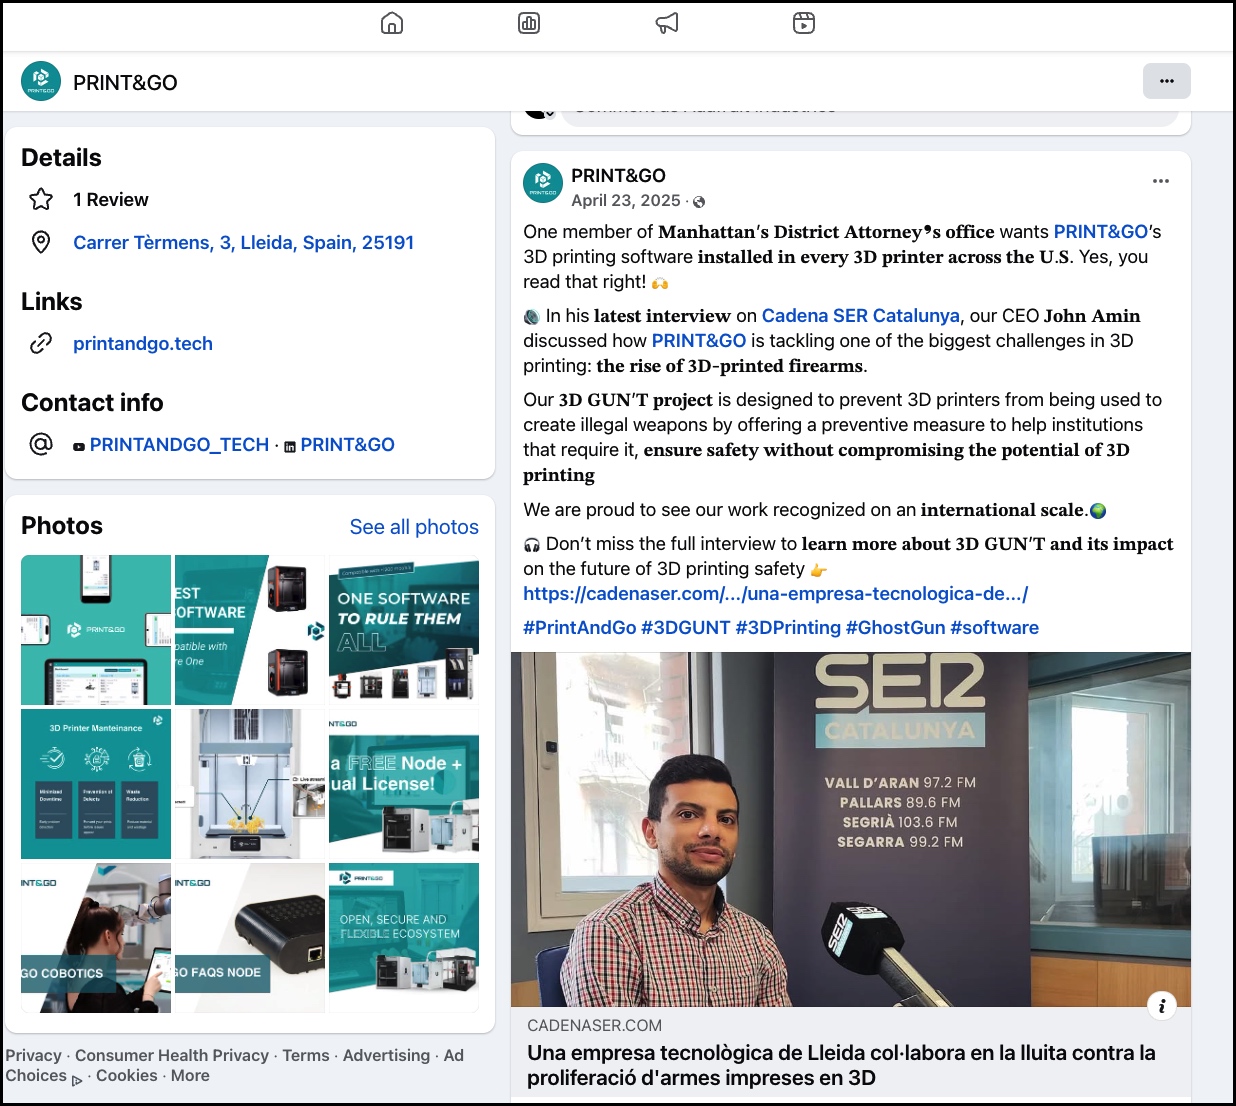Click See all photos
Screen dimensions: 1236x1106
click(x=414, y=527)
